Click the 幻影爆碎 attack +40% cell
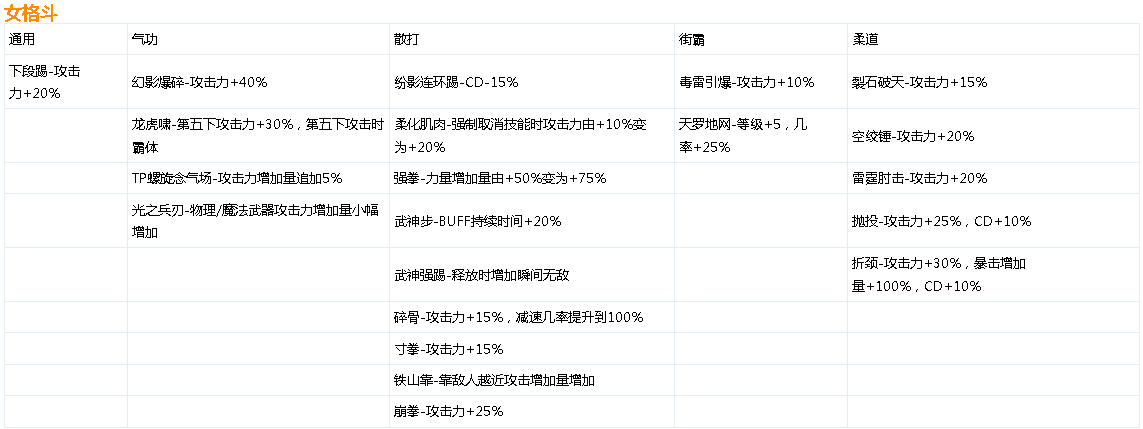1143x429 pixels. 258,82
